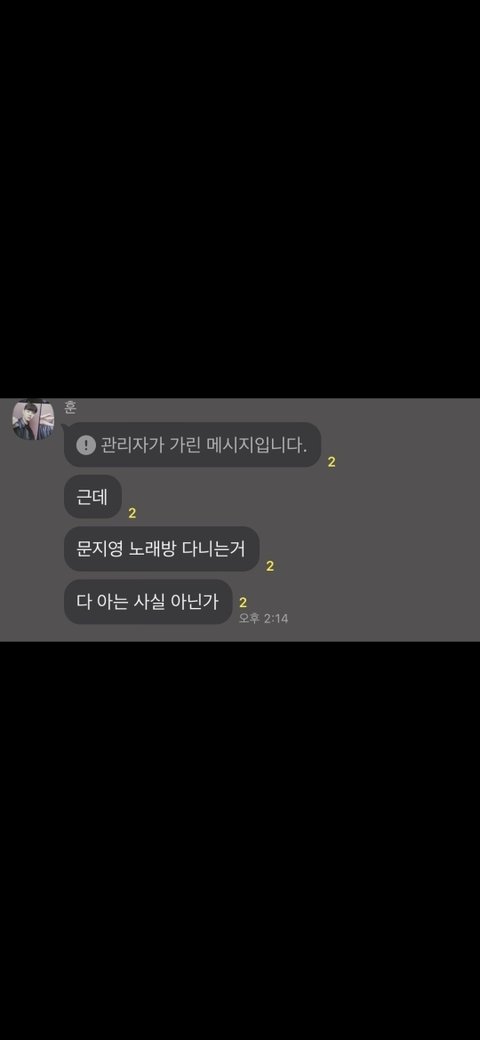
Task: Click the word 가린 in hidden notice
Action: tap(188, 445)
